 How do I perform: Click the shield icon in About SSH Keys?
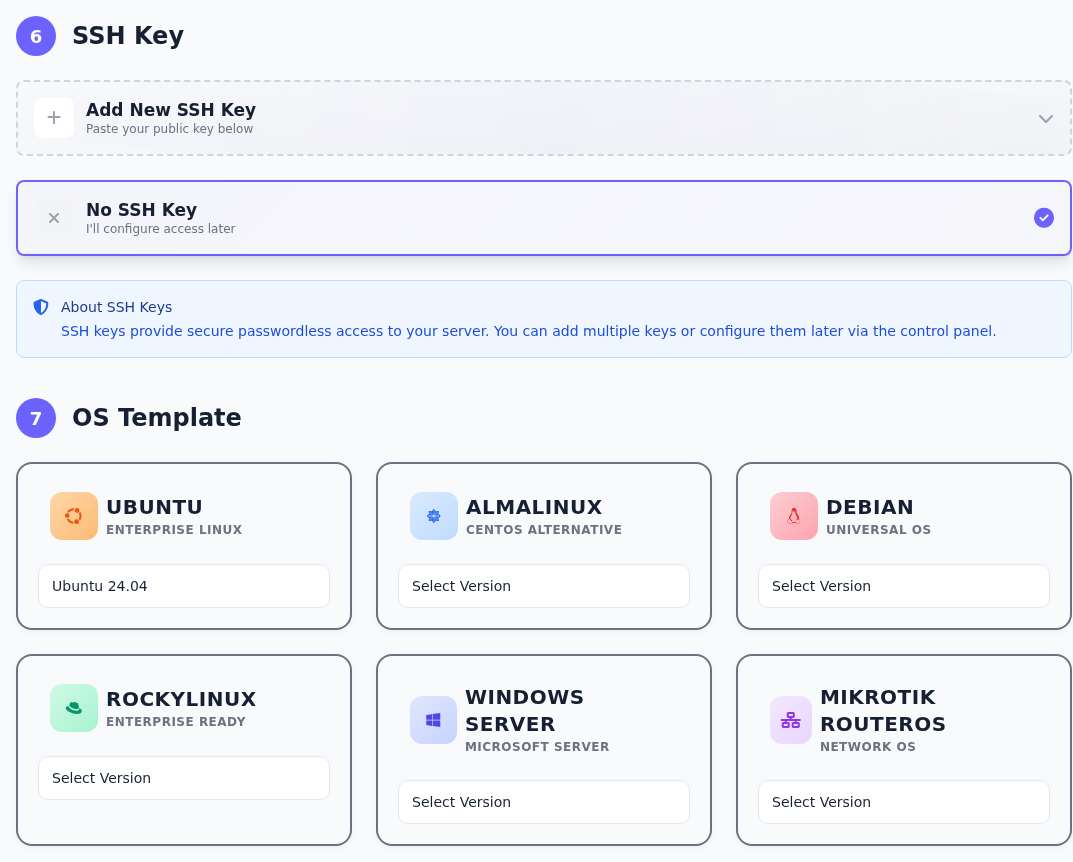(x=41, y=307)
